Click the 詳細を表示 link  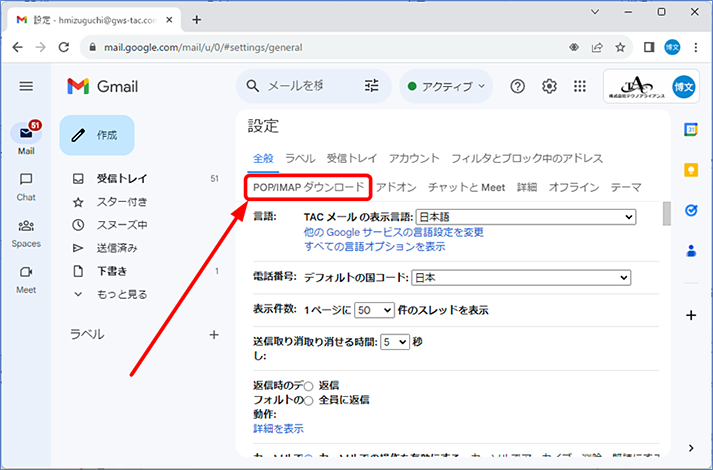coord(278,429)
